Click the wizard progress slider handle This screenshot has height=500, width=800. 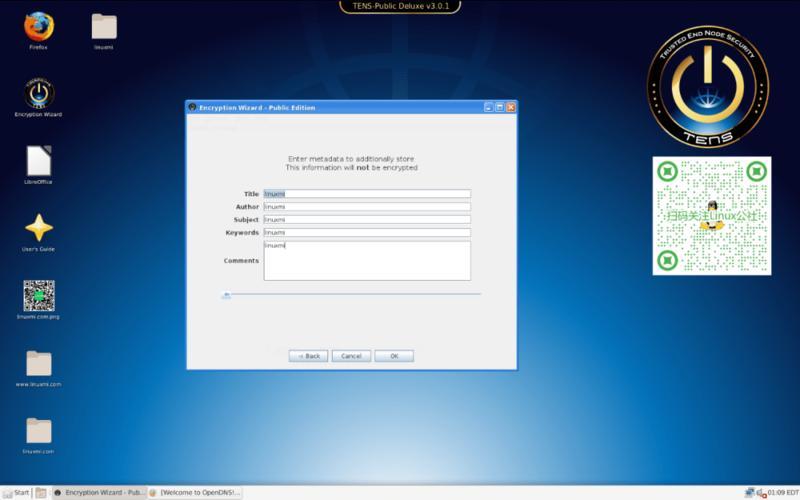point(227,294)
